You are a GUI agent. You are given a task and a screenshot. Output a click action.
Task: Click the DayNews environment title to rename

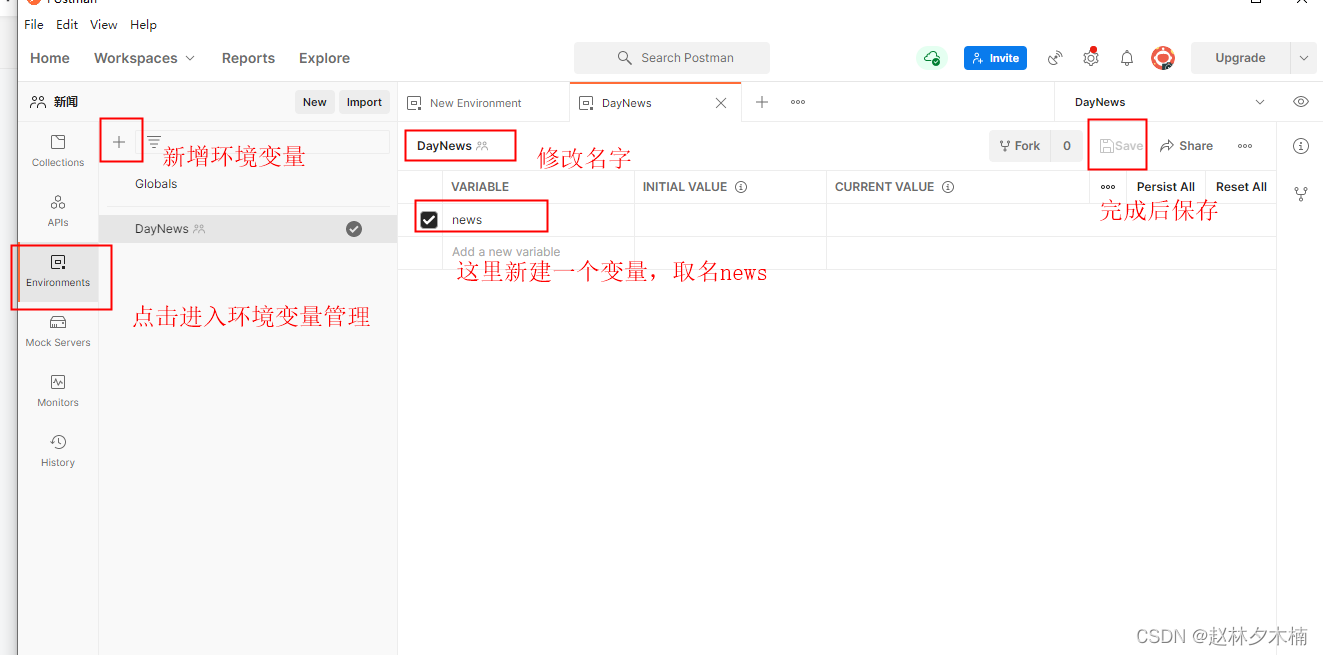point(444,146)
